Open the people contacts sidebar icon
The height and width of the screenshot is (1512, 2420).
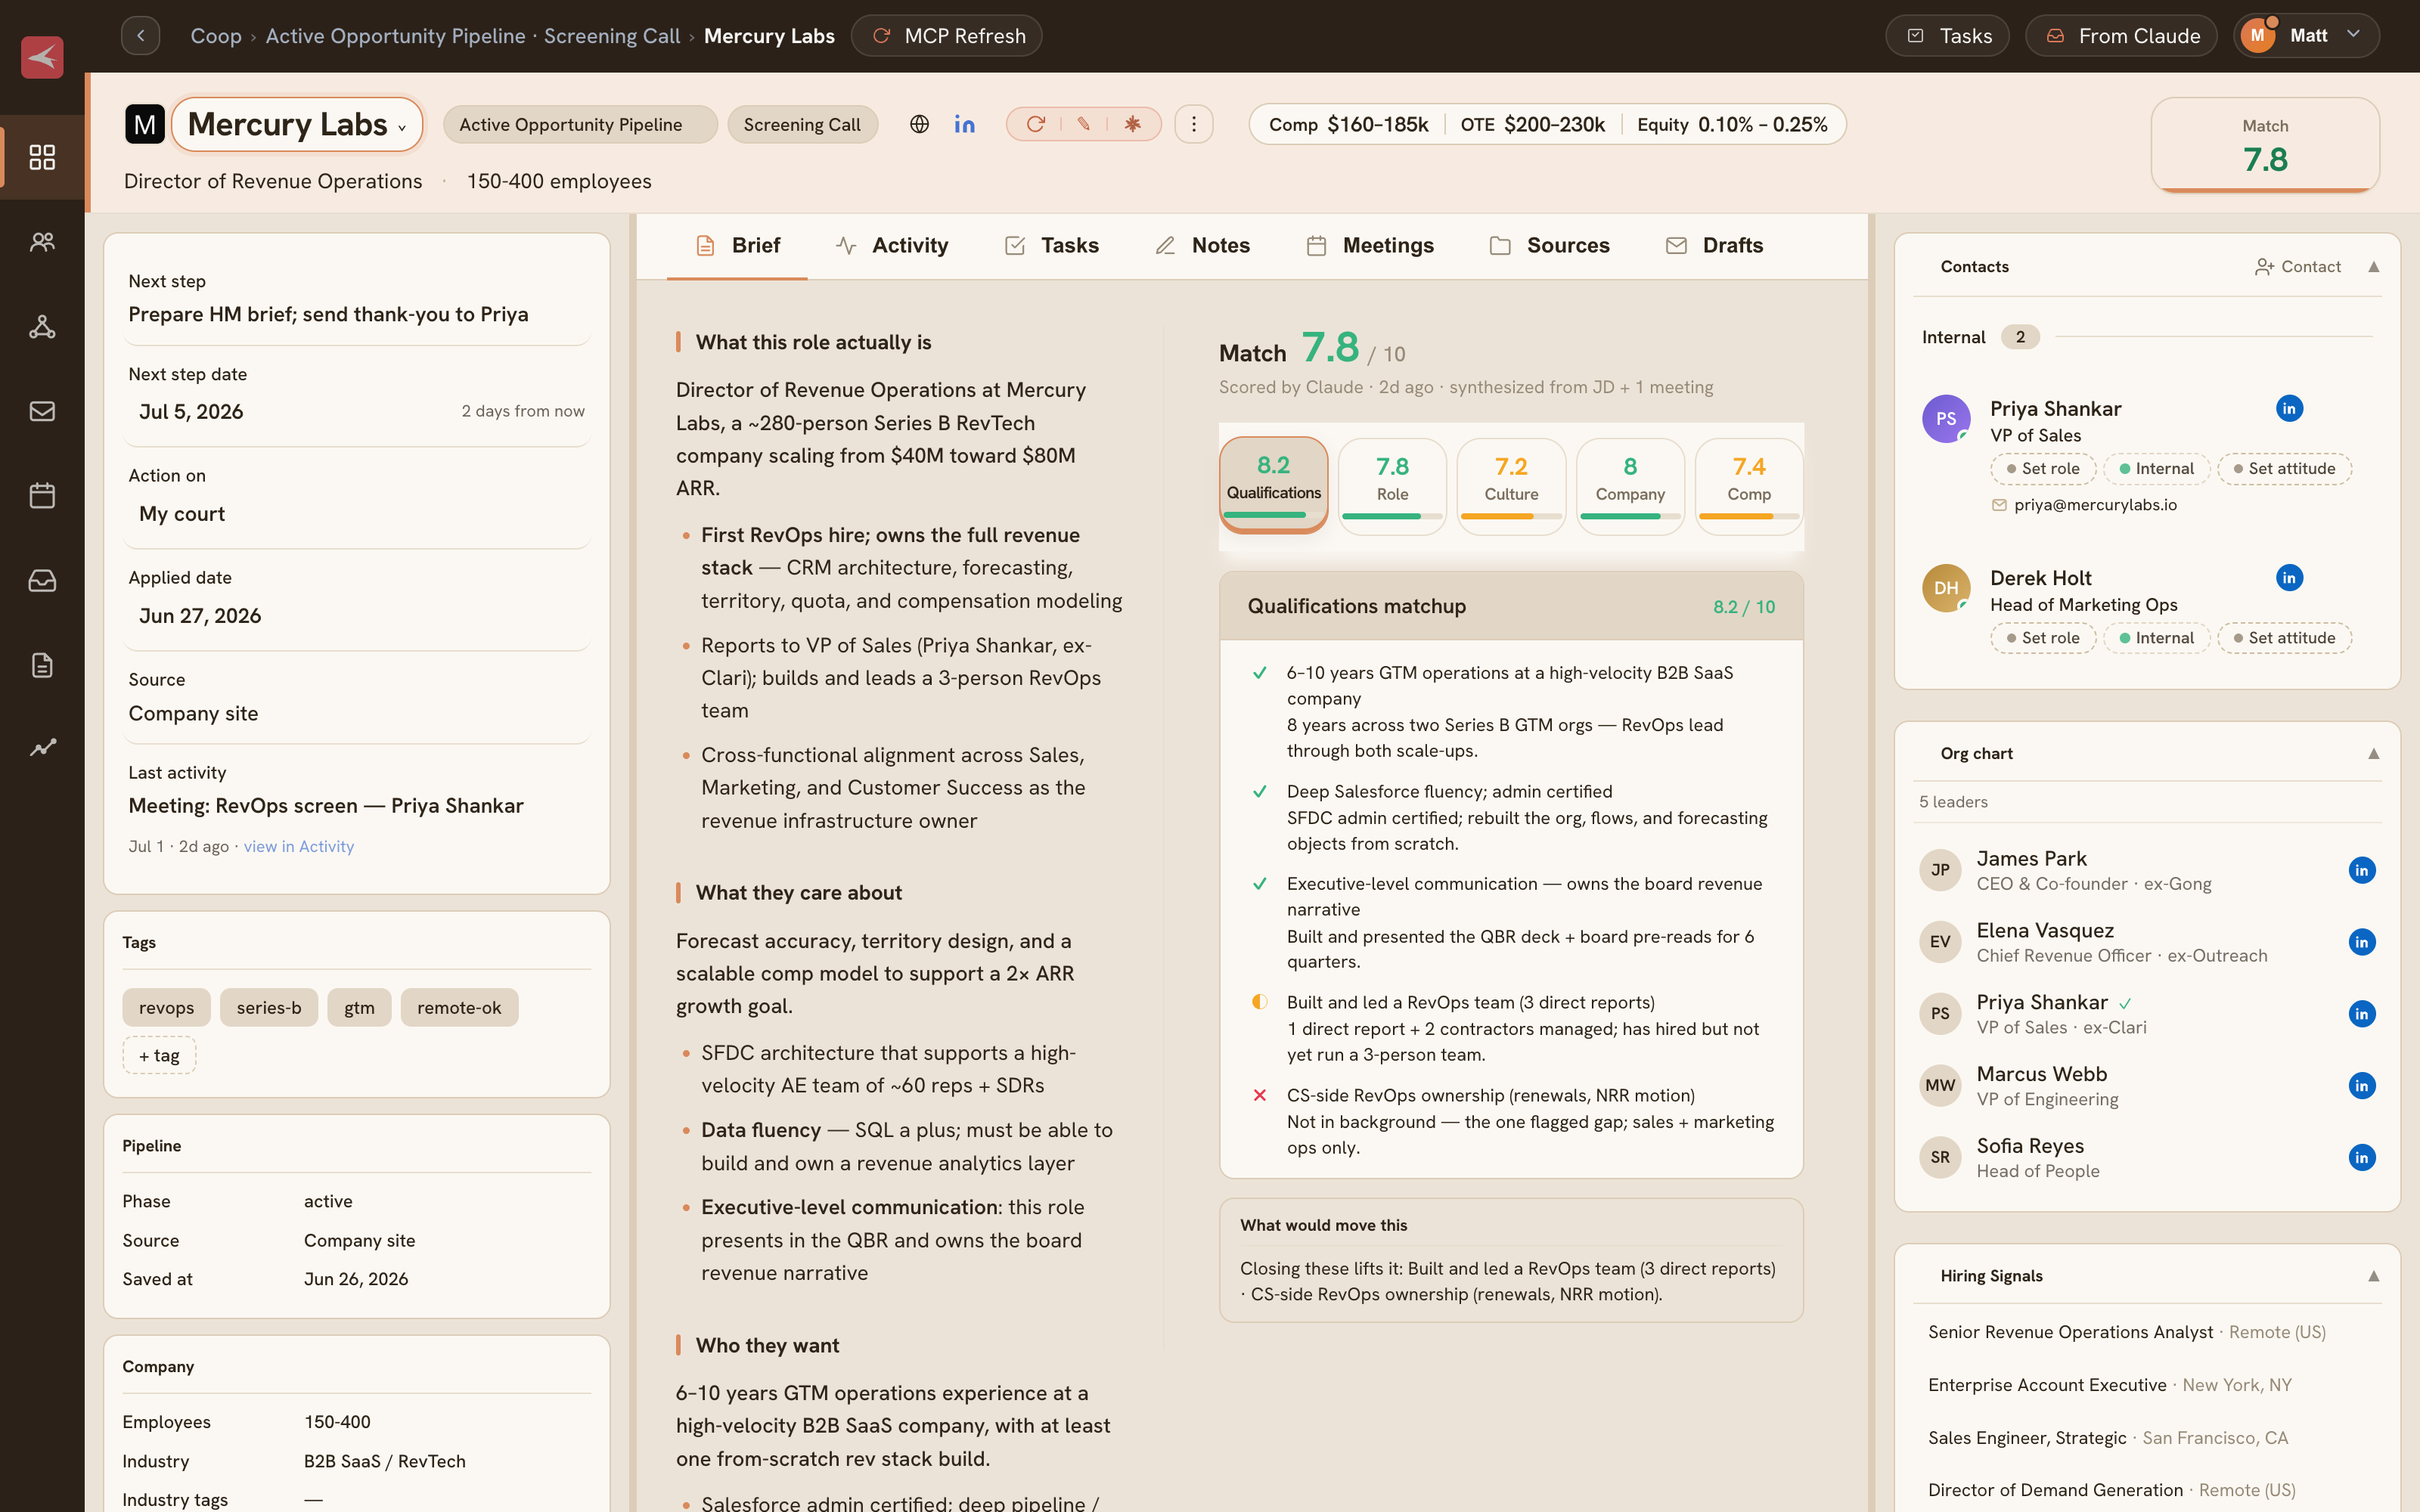click(x=42, y=242)
